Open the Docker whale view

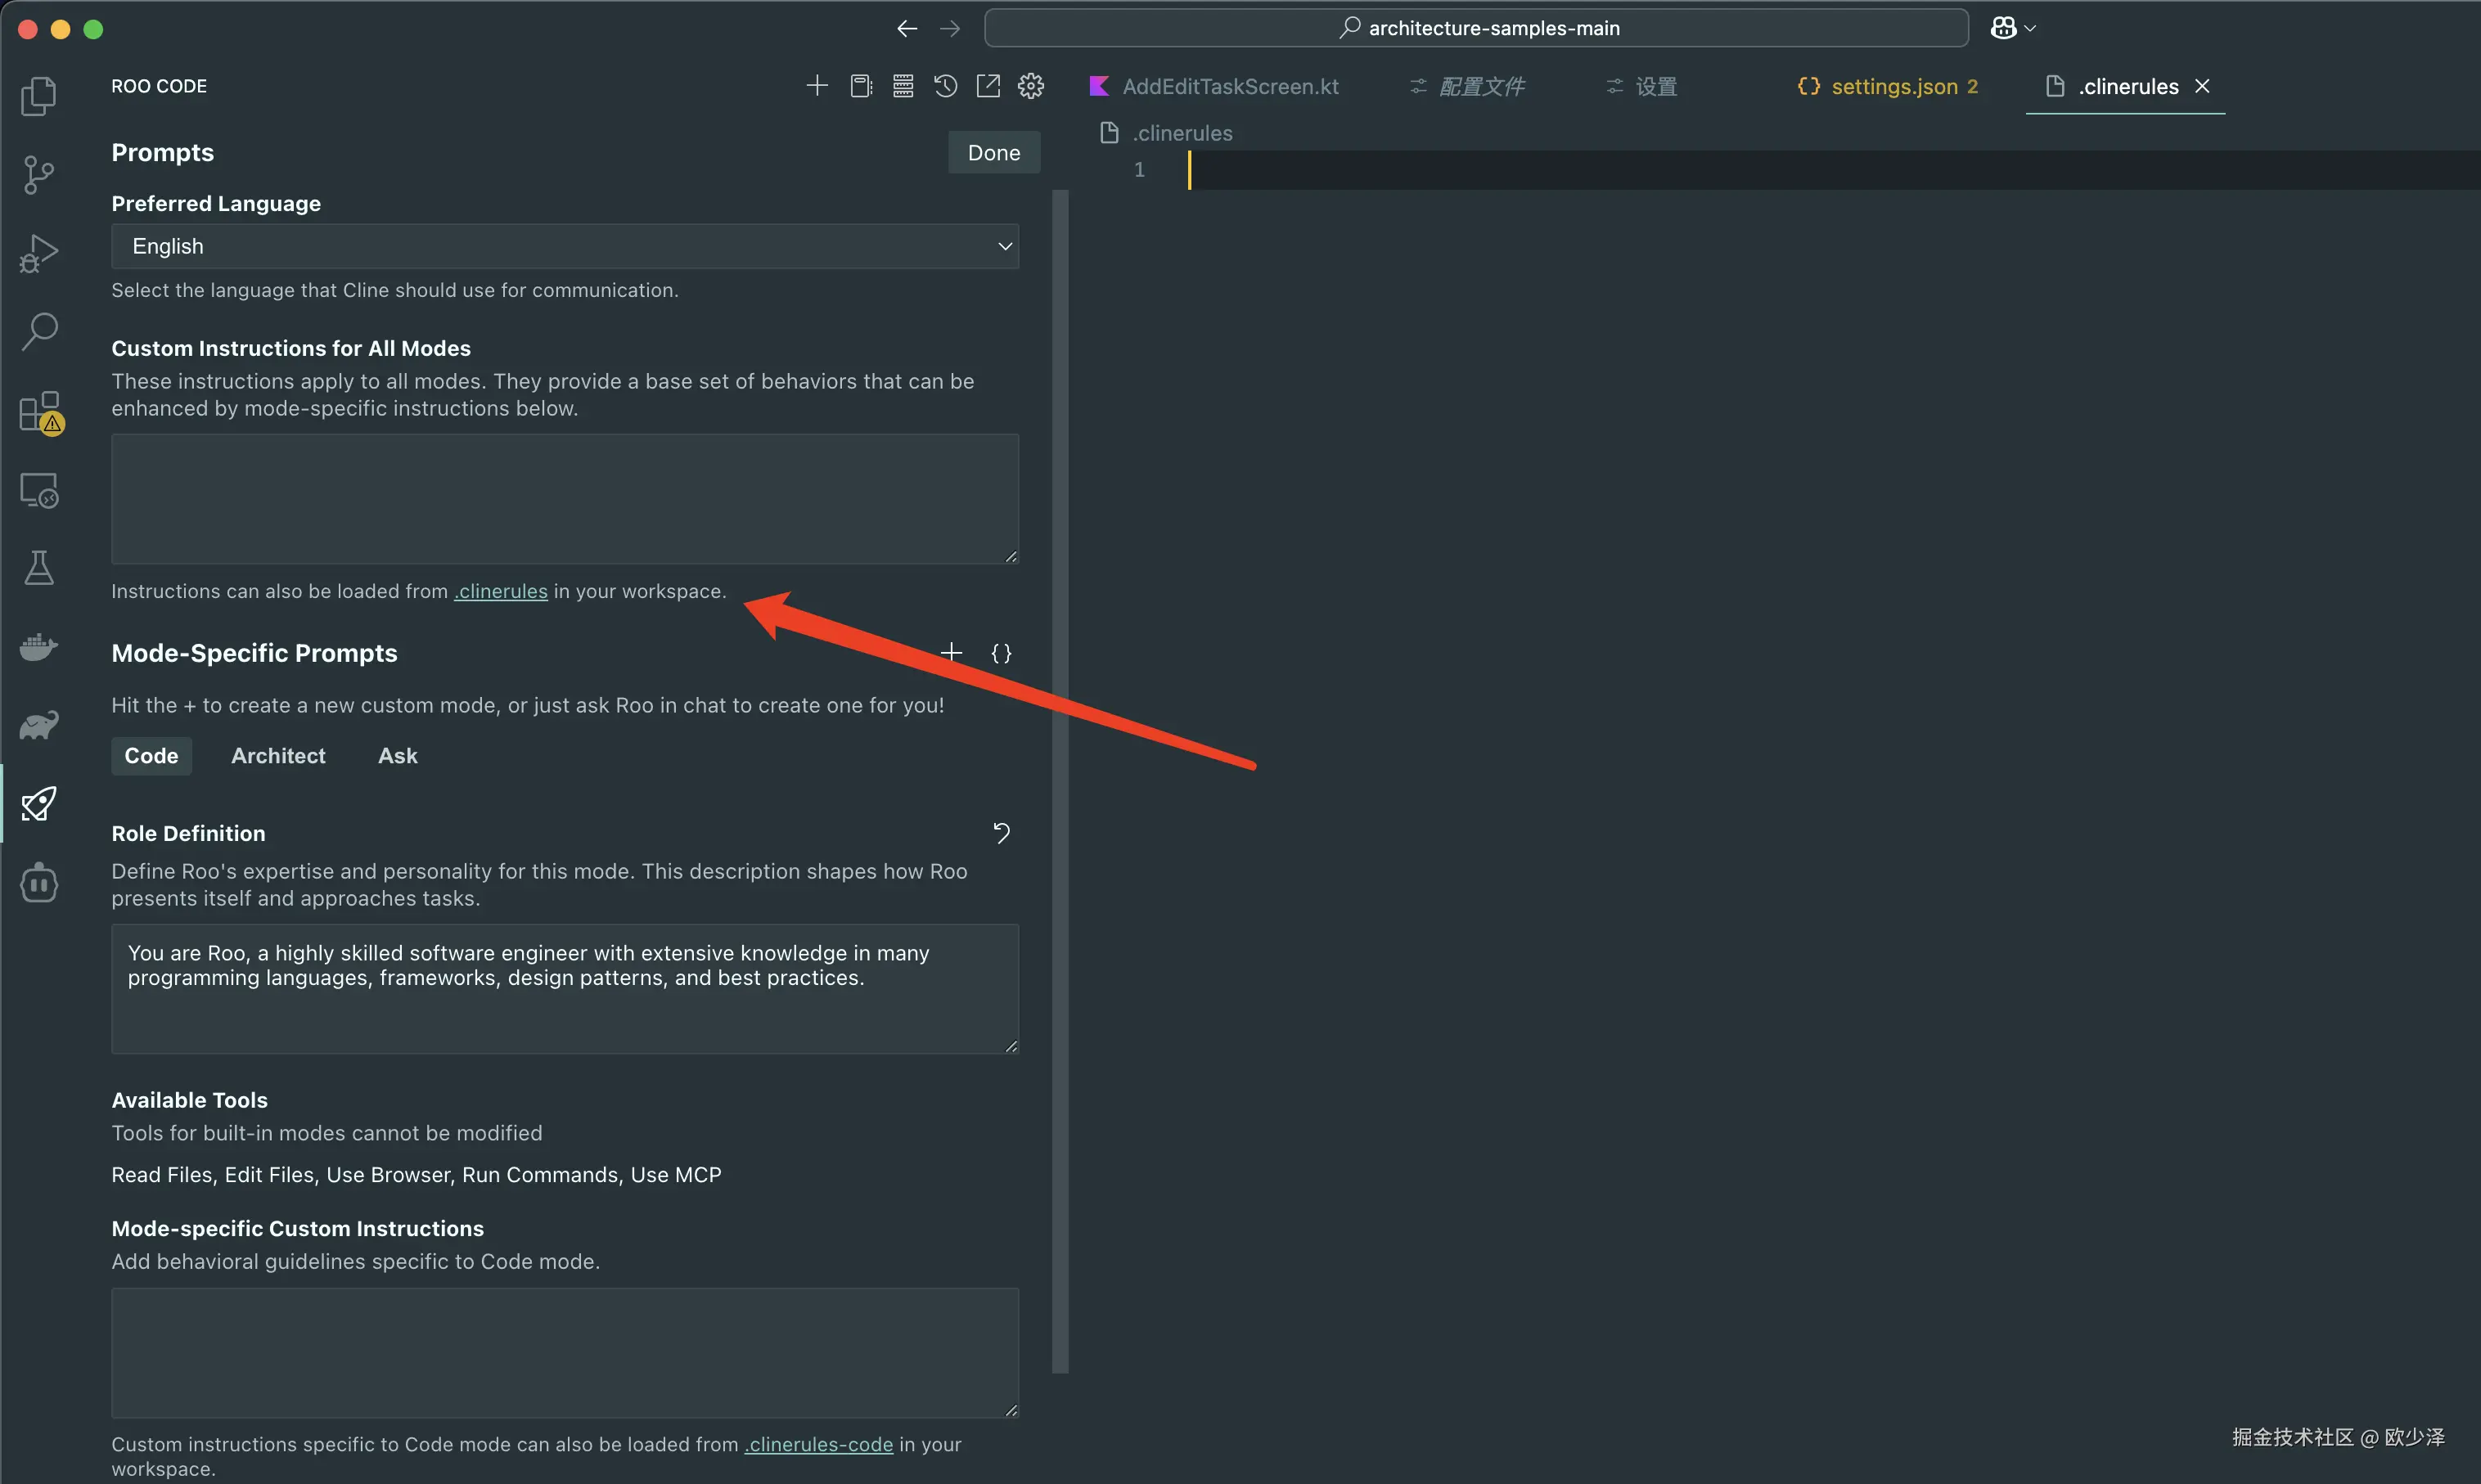pos(39,647)
